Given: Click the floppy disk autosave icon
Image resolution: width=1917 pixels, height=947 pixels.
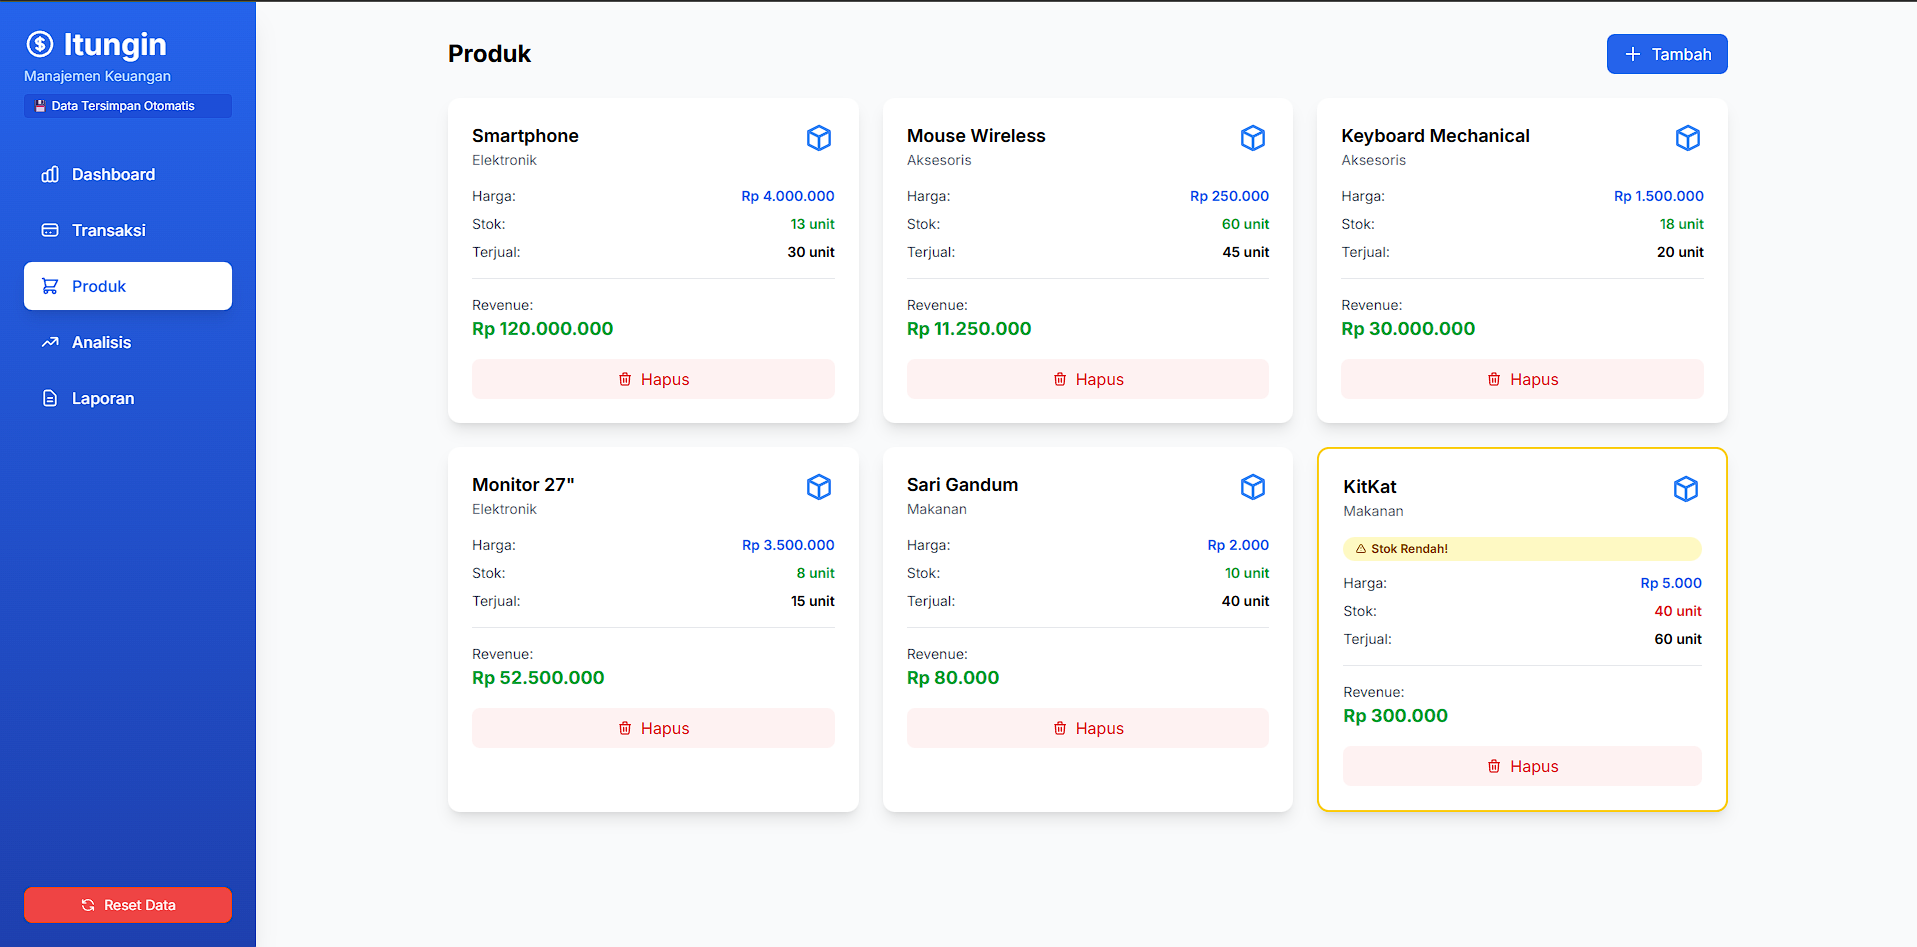Looking at the screenshot, I should pos(40,106).
